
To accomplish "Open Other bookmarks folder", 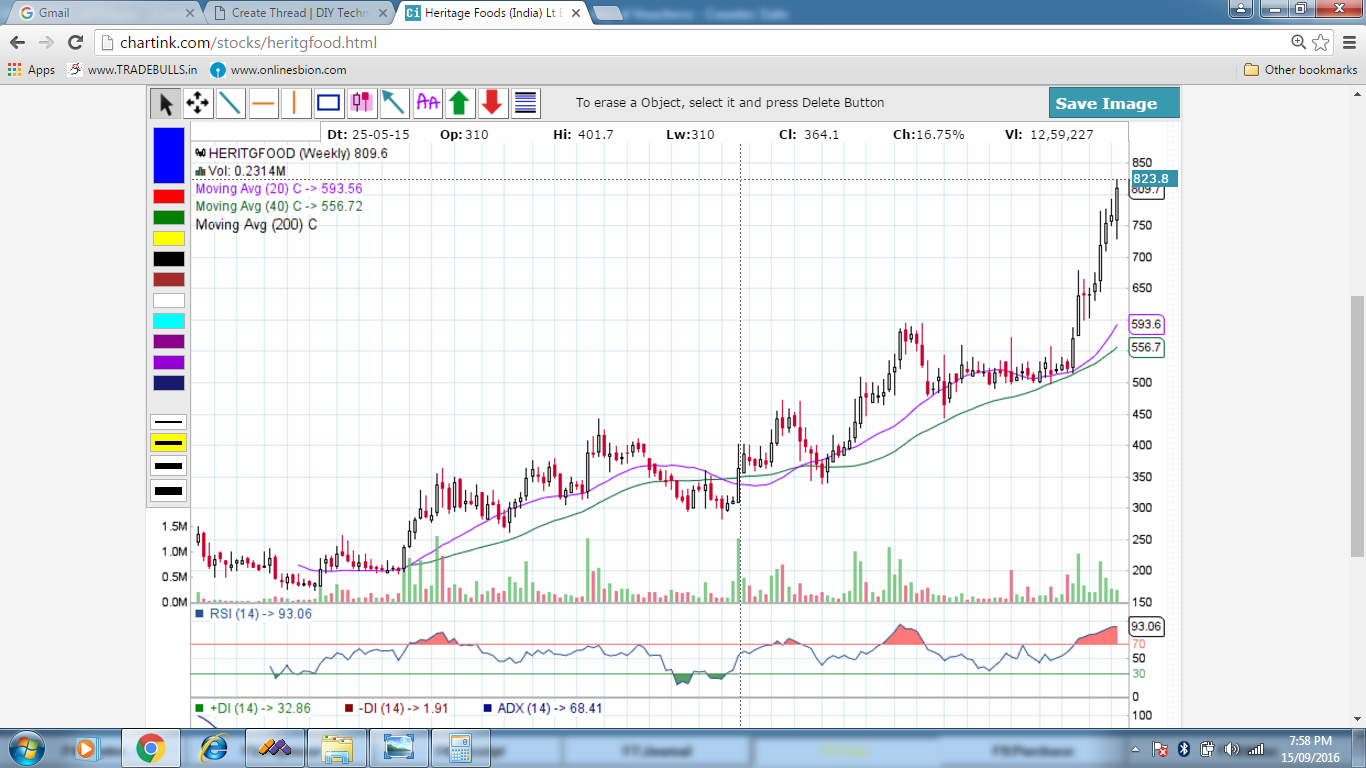I will tap(1300, 70).
